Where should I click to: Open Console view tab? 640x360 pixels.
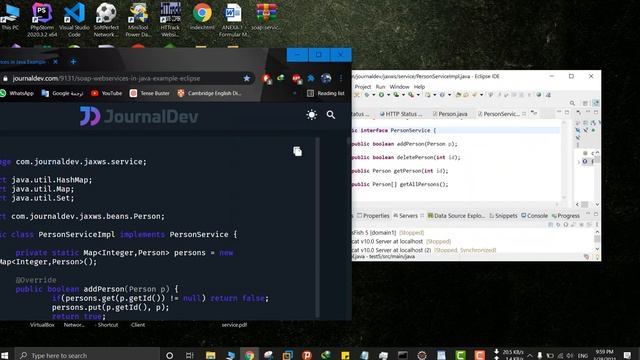click(x=534, y=216)
